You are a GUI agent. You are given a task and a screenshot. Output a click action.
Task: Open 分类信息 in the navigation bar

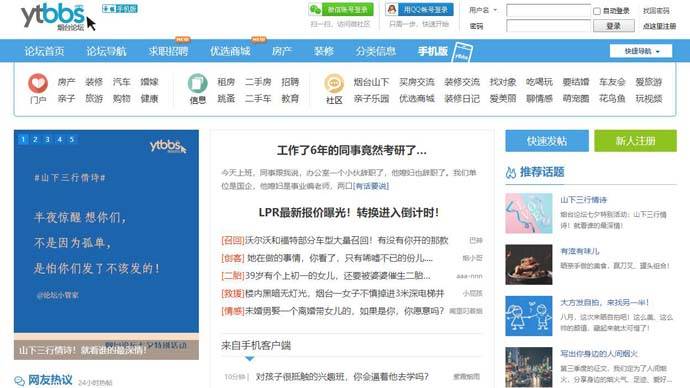pyautogui.click(x=375, y=51)
